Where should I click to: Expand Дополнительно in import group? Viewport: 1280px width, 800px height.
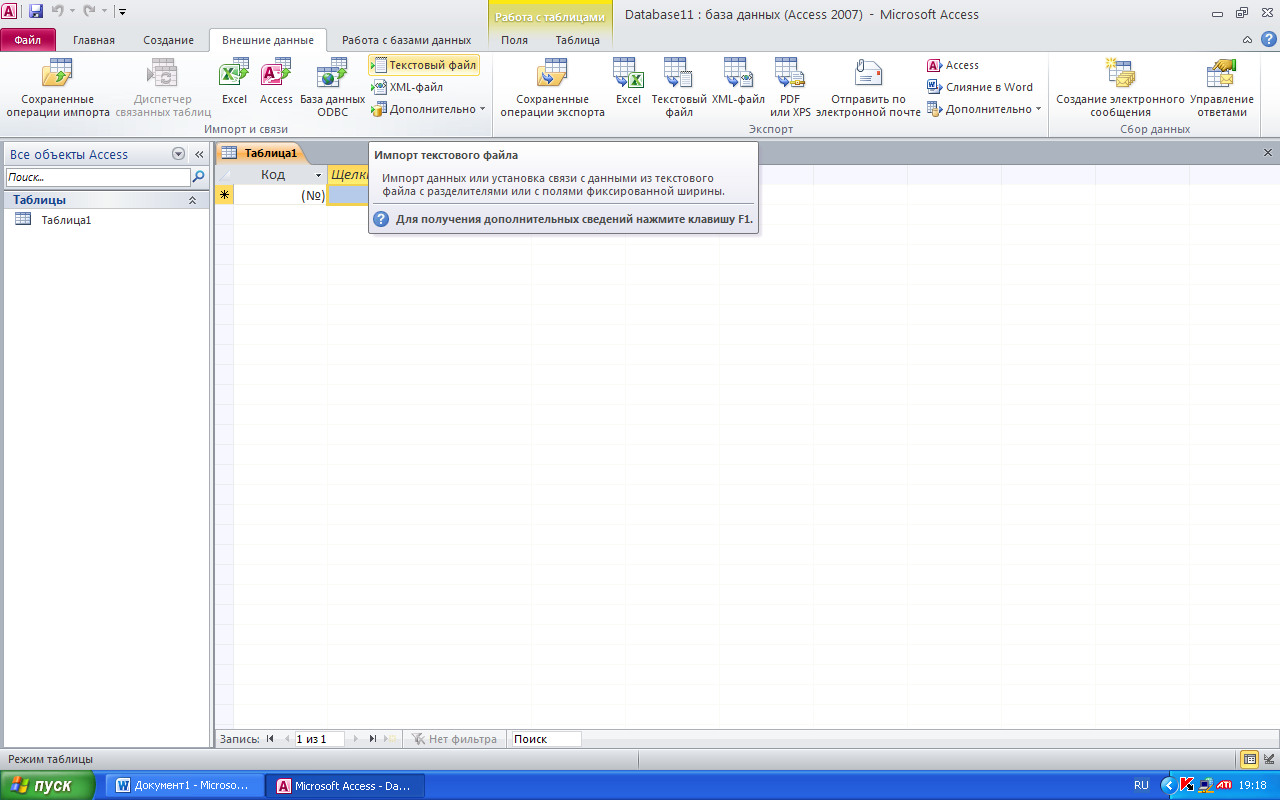(428, 109)
